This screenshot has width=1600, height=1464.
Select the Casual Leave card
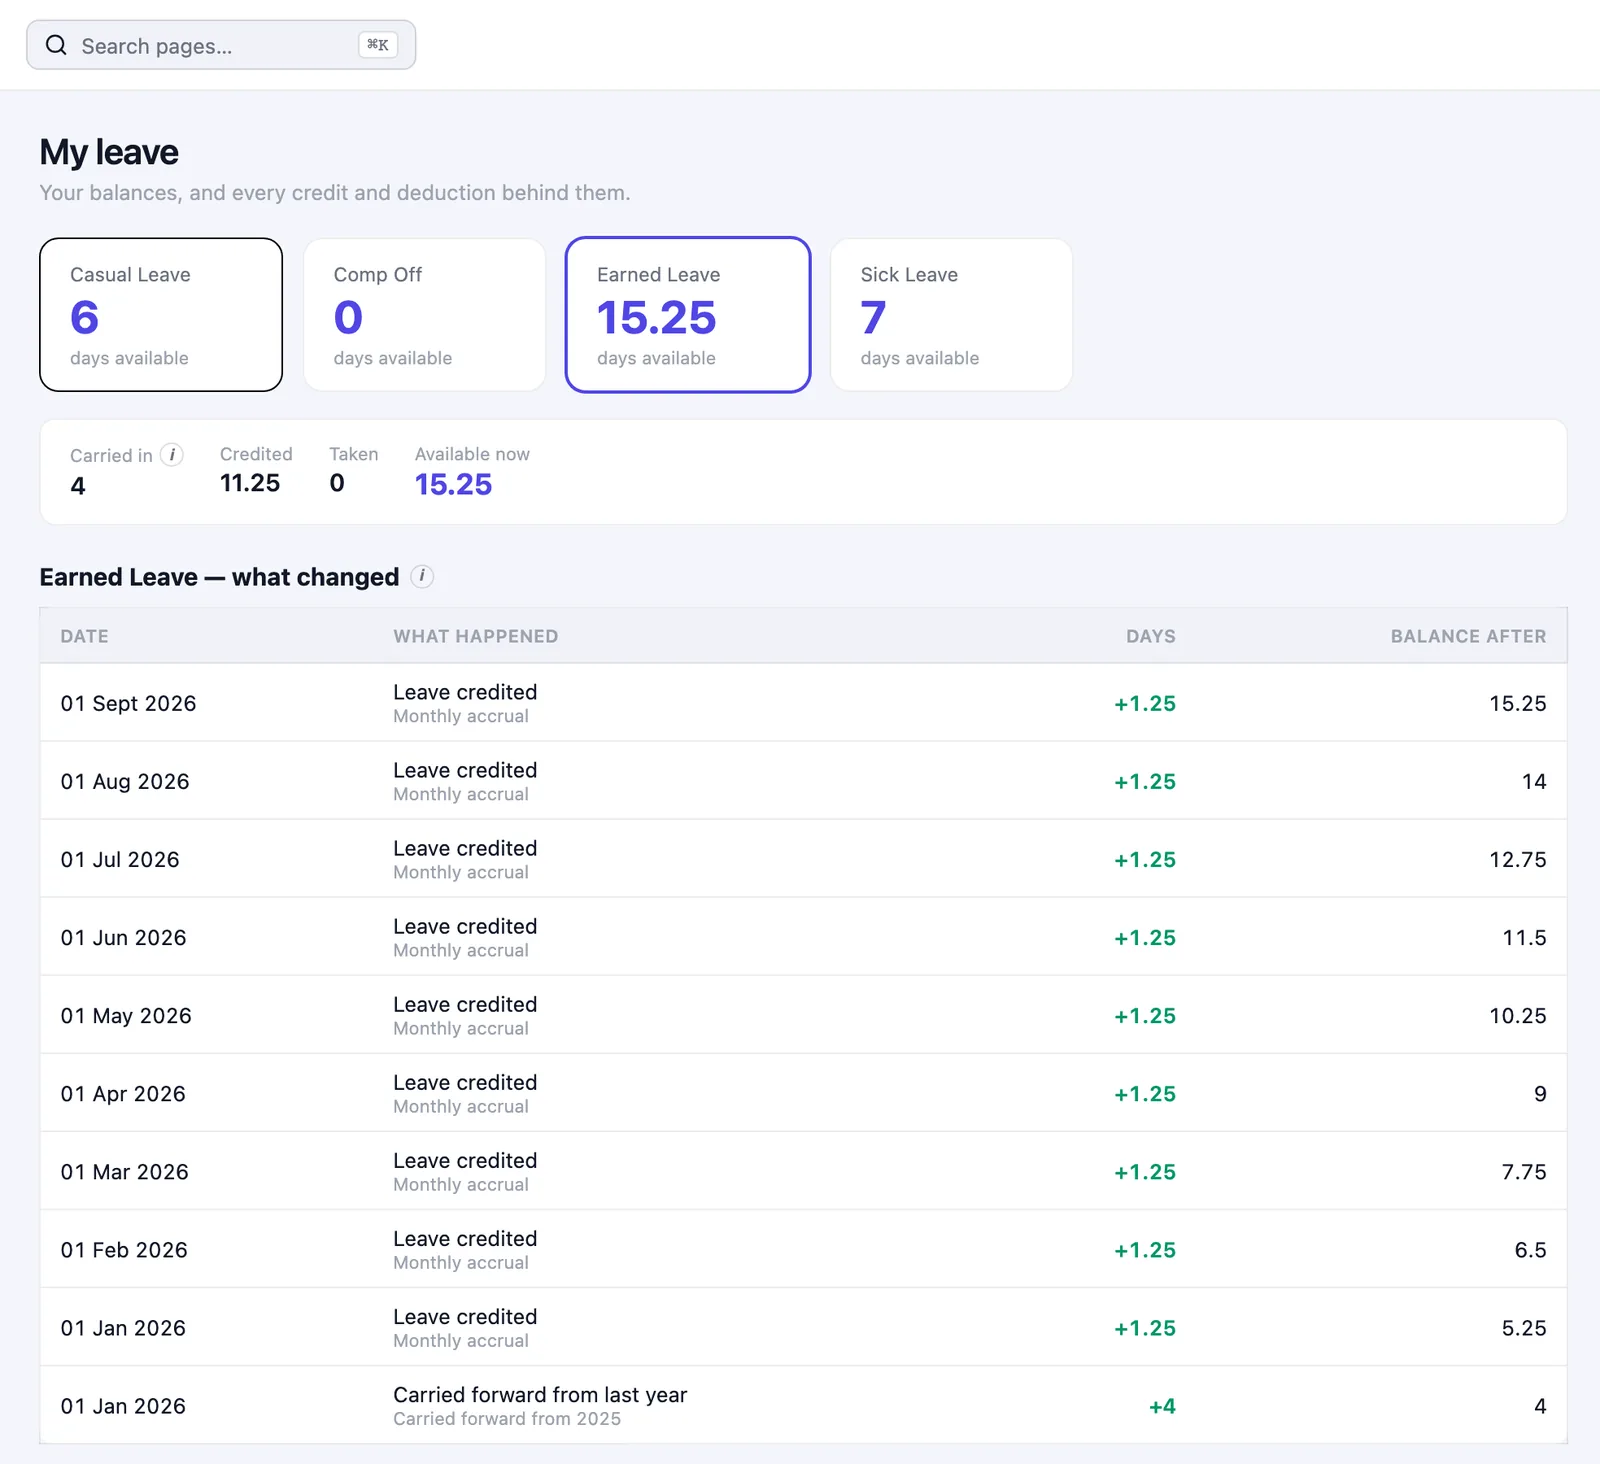pyautogui.click(x=161, y=315)
